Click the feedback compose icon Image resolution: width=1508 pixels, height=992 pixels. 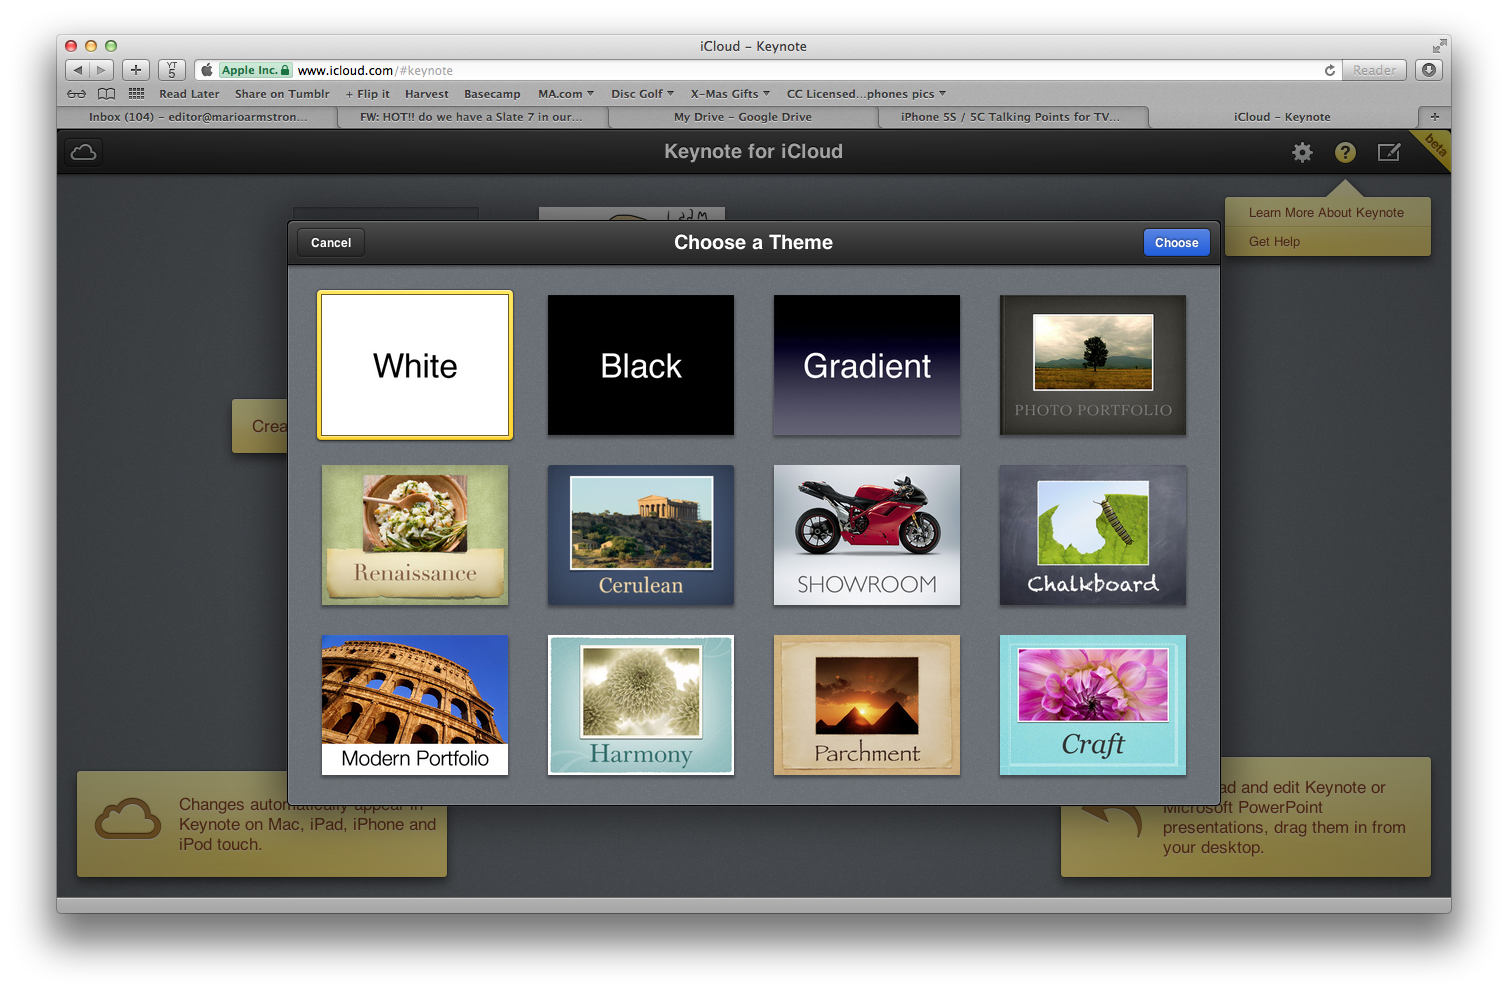tap(1389, 152)
